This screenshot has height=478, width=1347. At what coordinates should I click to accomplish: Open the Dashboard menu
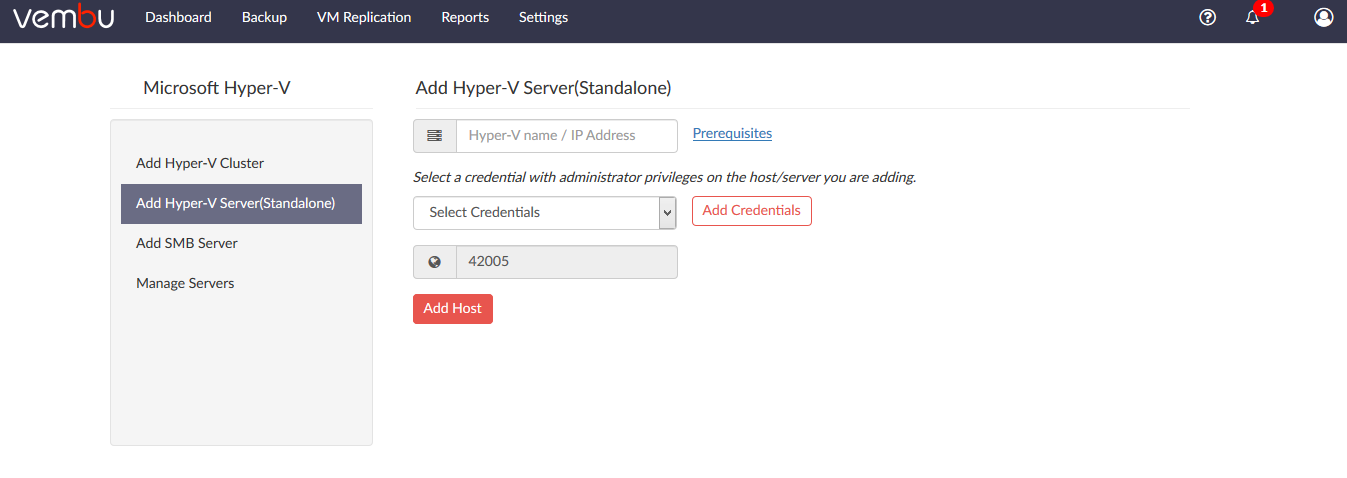click(178, 17)
